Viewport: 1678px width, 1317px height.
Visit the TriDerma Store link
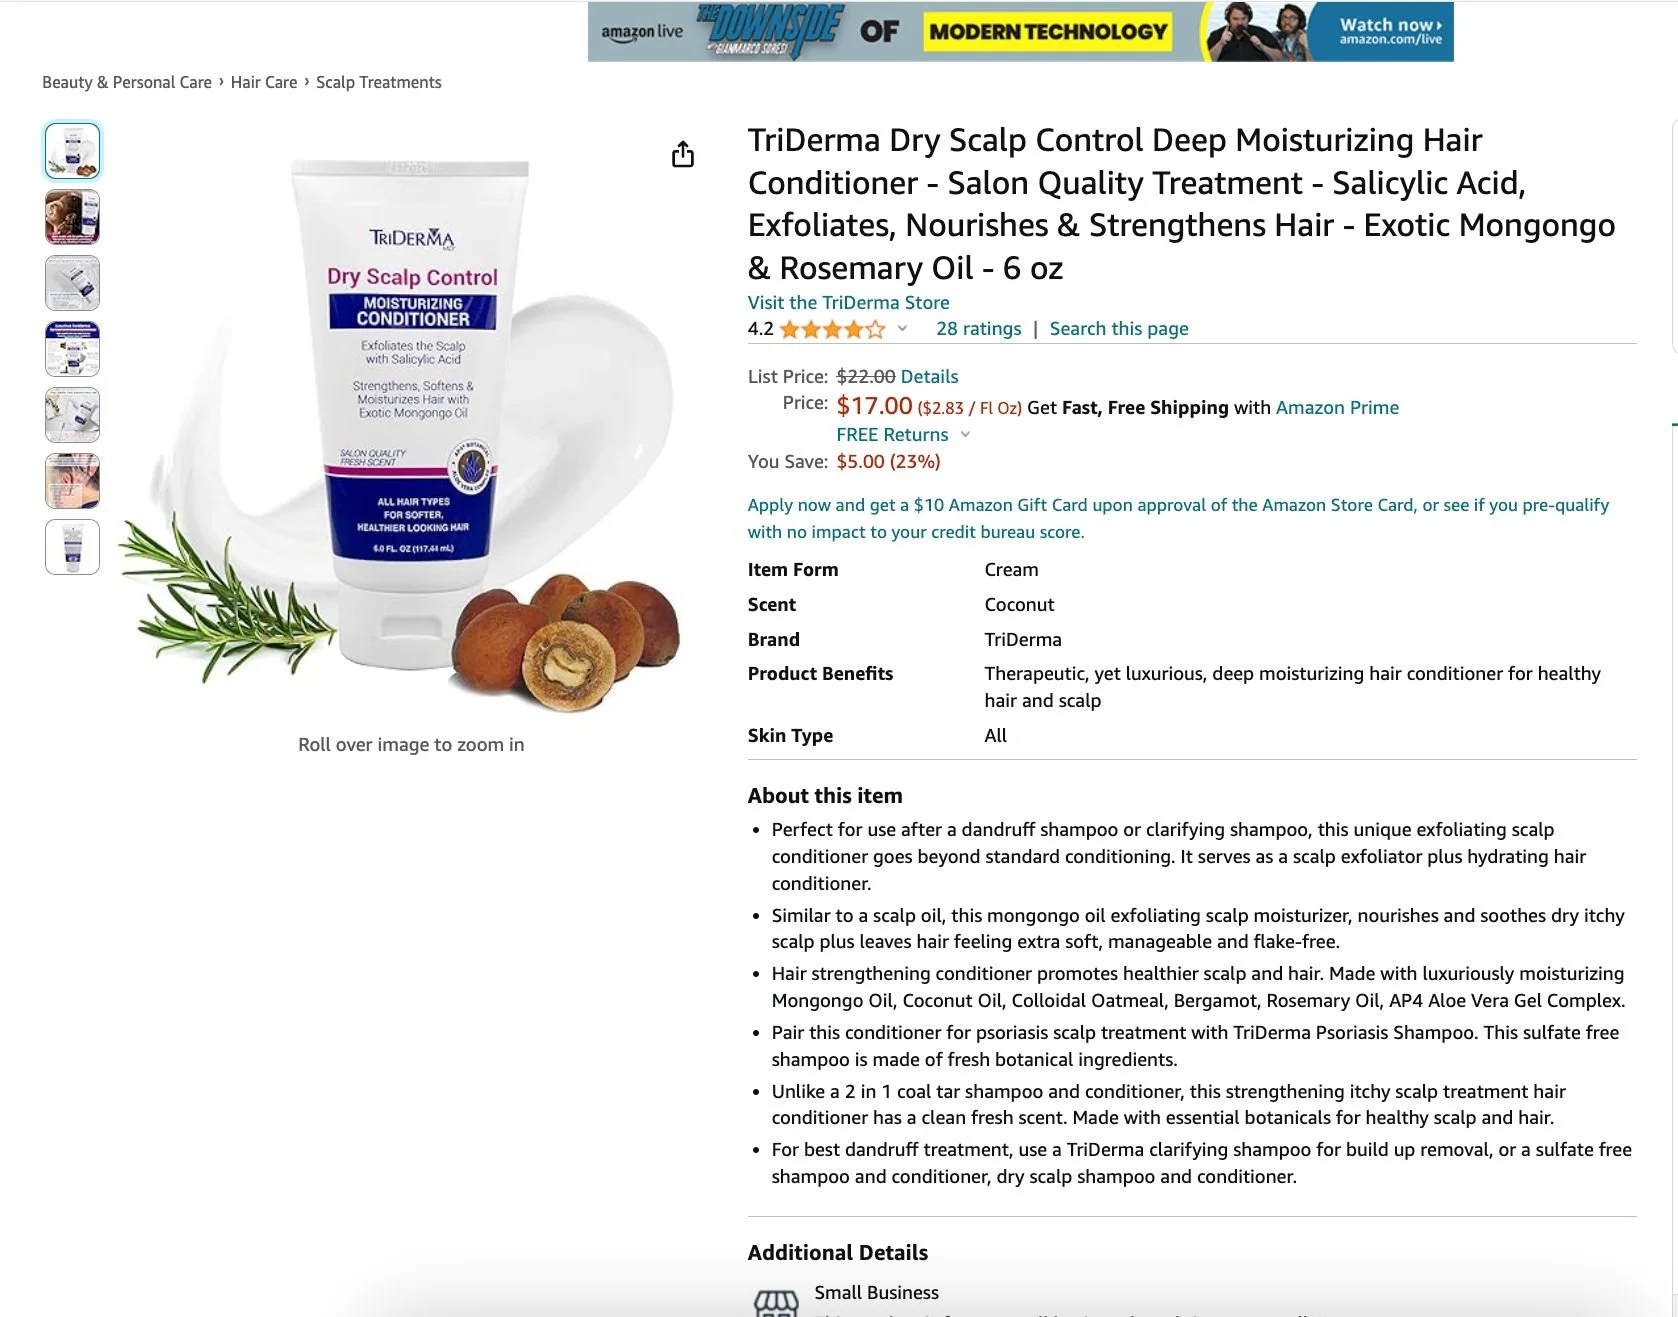[848, 302]
